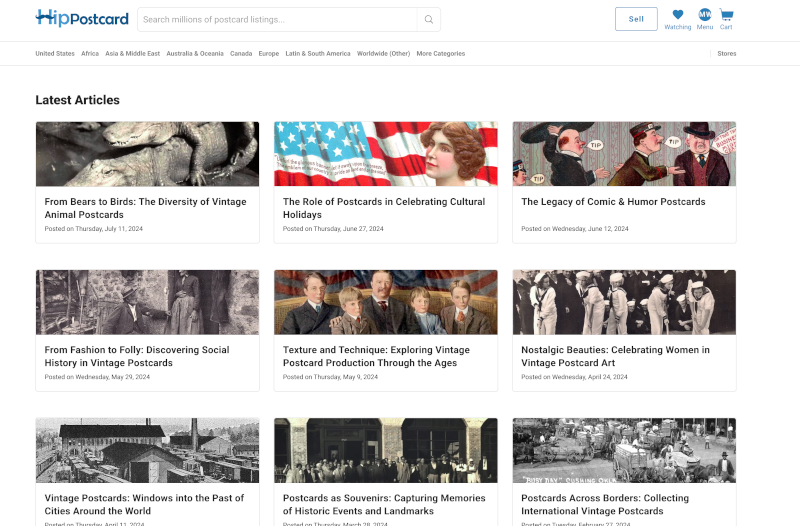Click 'Posted on Wednesday, April 24, 2024'
Viewport: 800px width, 526px height.
tap(574, 377)
